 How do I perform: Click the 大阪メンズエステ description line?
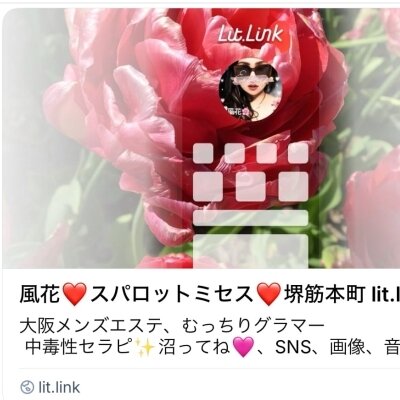click(x=172, y=328)
